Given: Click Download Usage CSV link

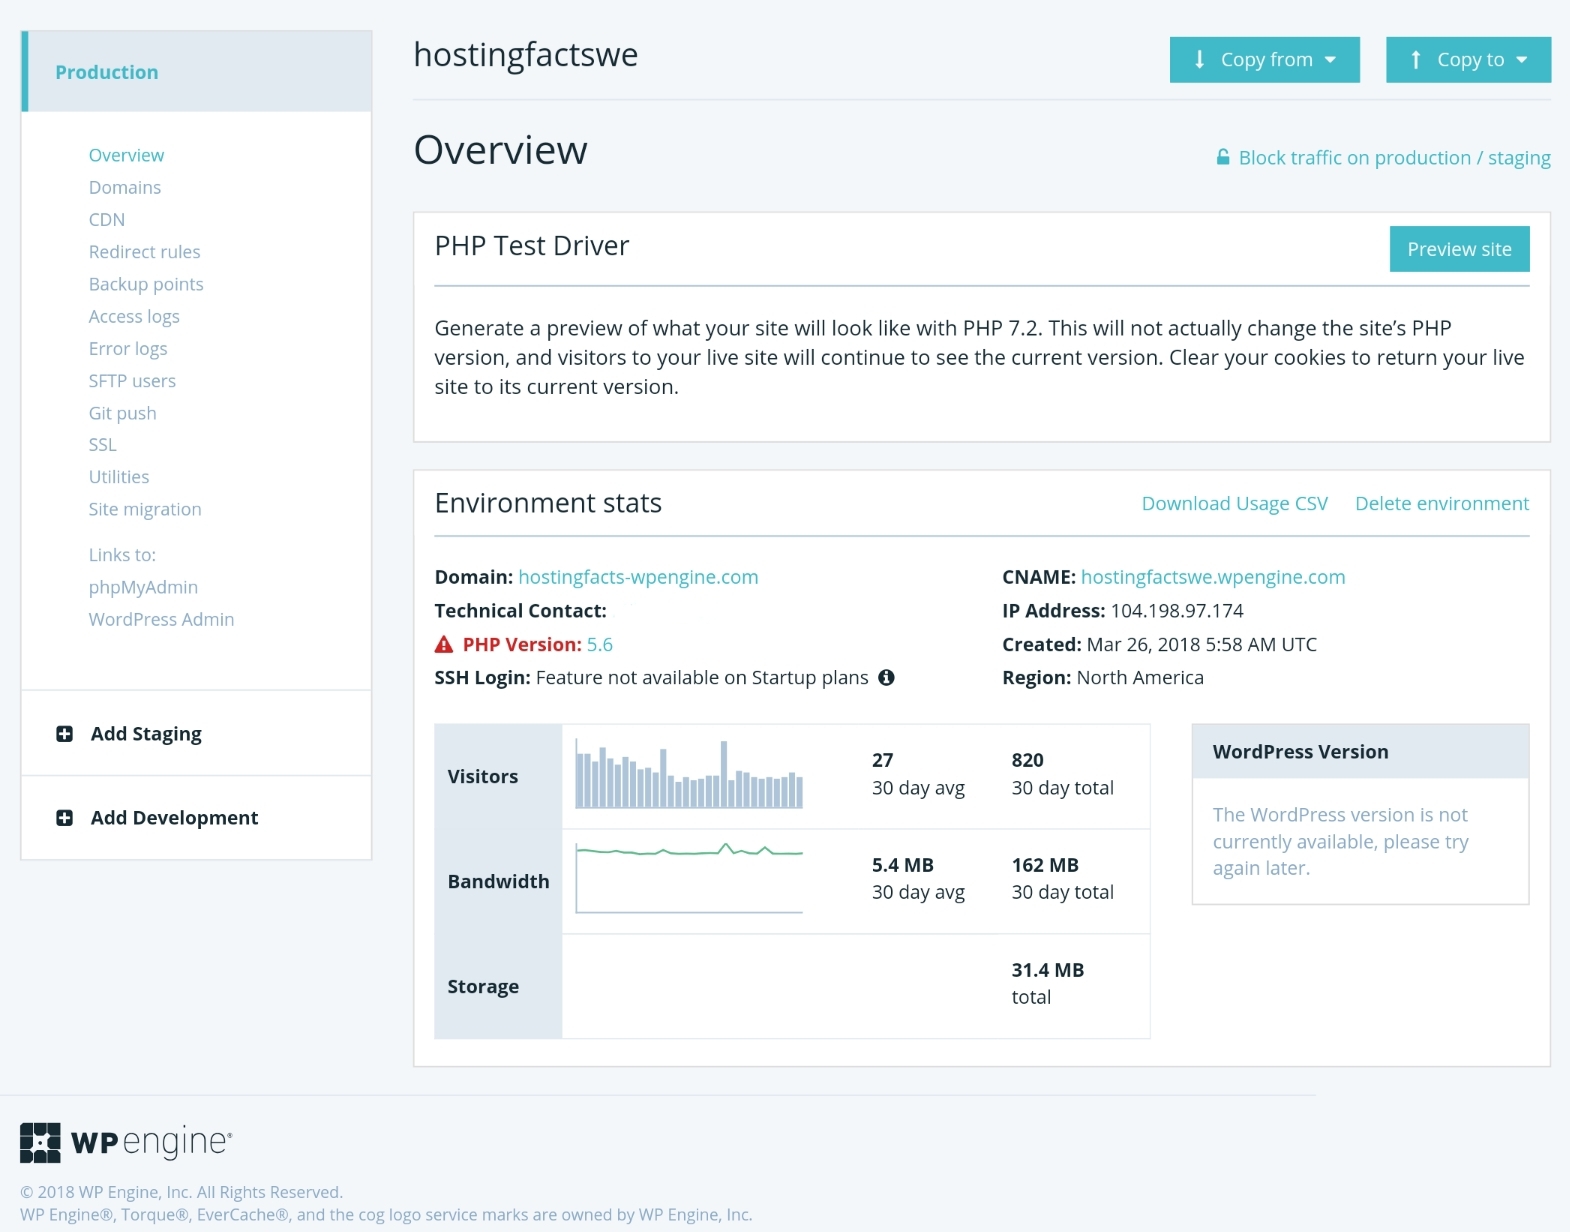Looking at the screenshot, I should click(1234, 504).
